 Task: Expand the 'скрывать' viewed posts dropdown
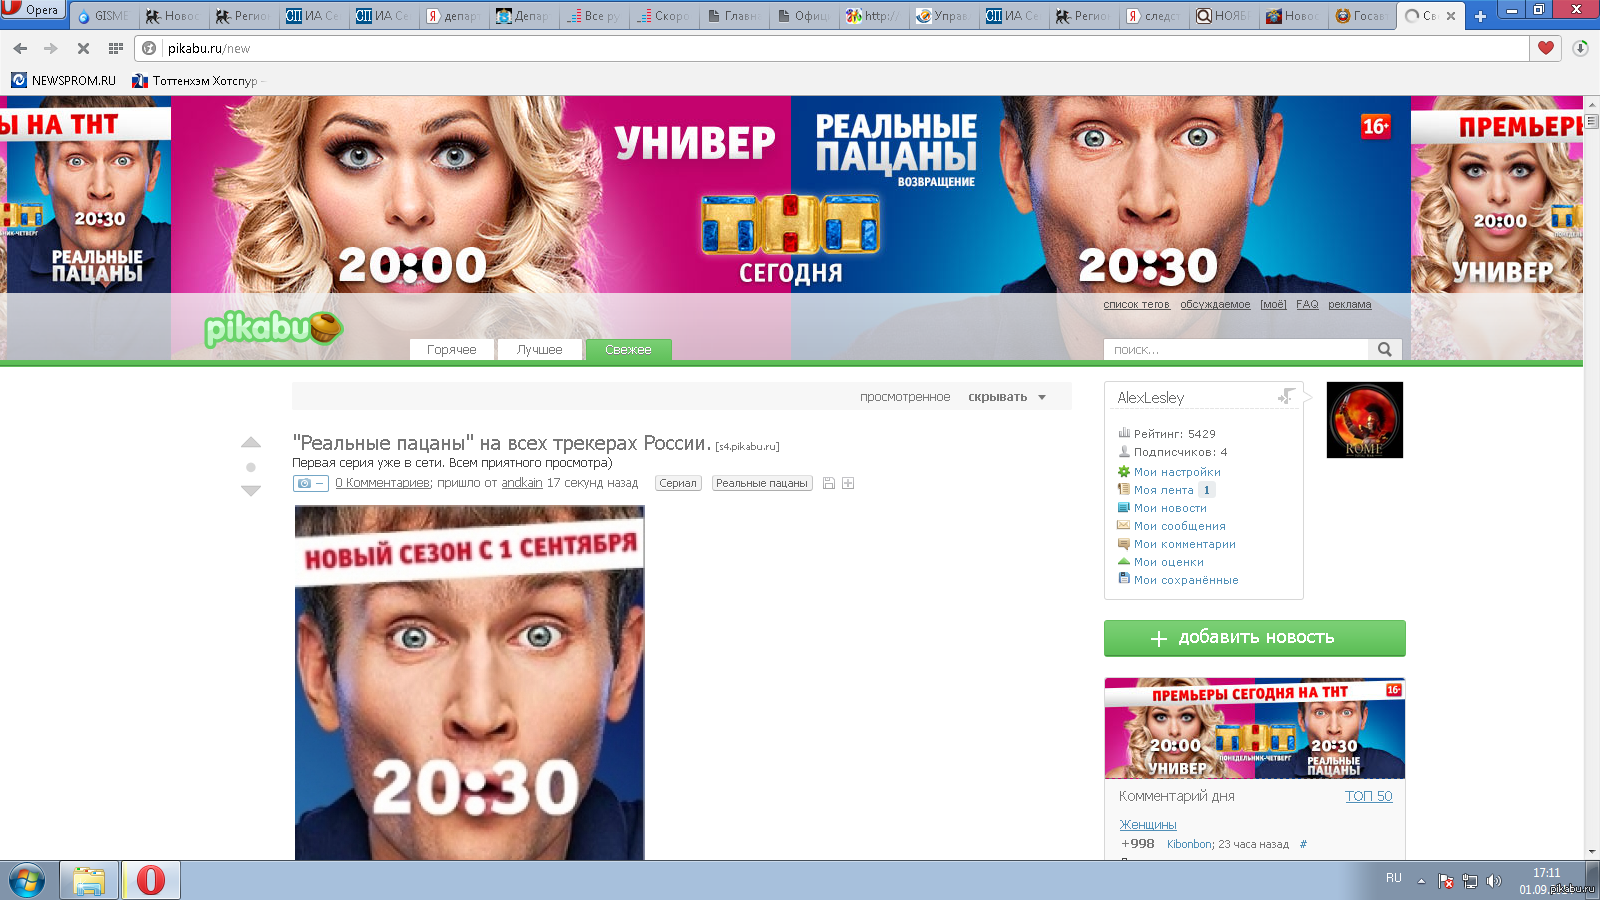(1007, 397)
